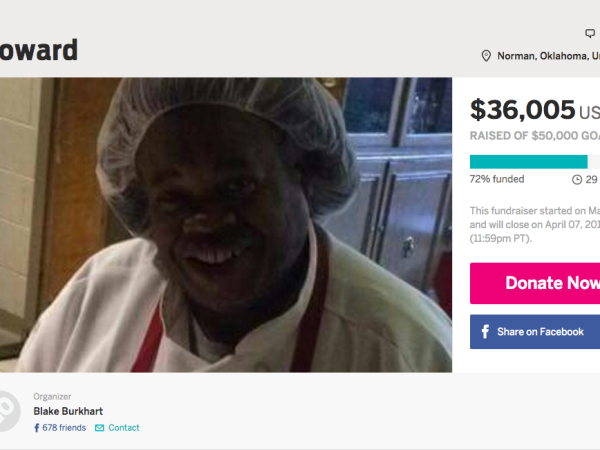Share the fundraiser on Facebook
This screenshot has width=600, height=450.
click(x=535, y=332)
